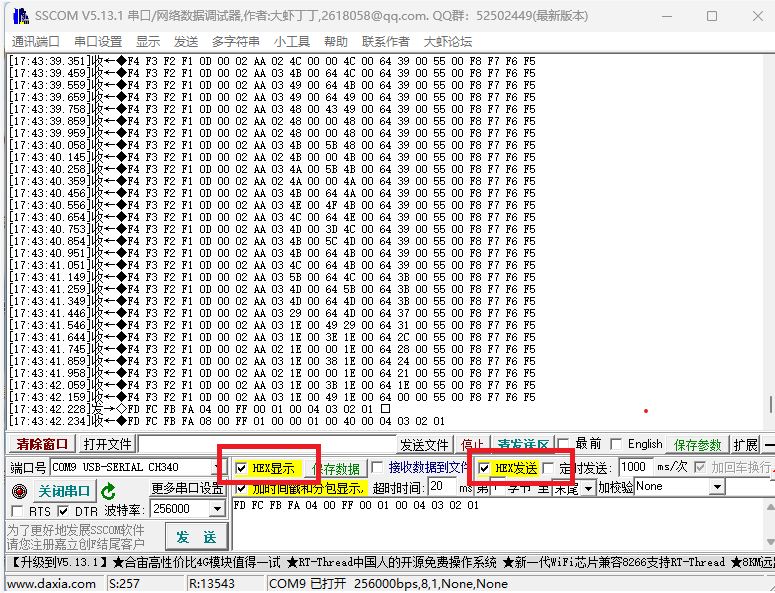Click the 升级到V5.13.1 ticker text
775x593 pixels.
(59, 562)
